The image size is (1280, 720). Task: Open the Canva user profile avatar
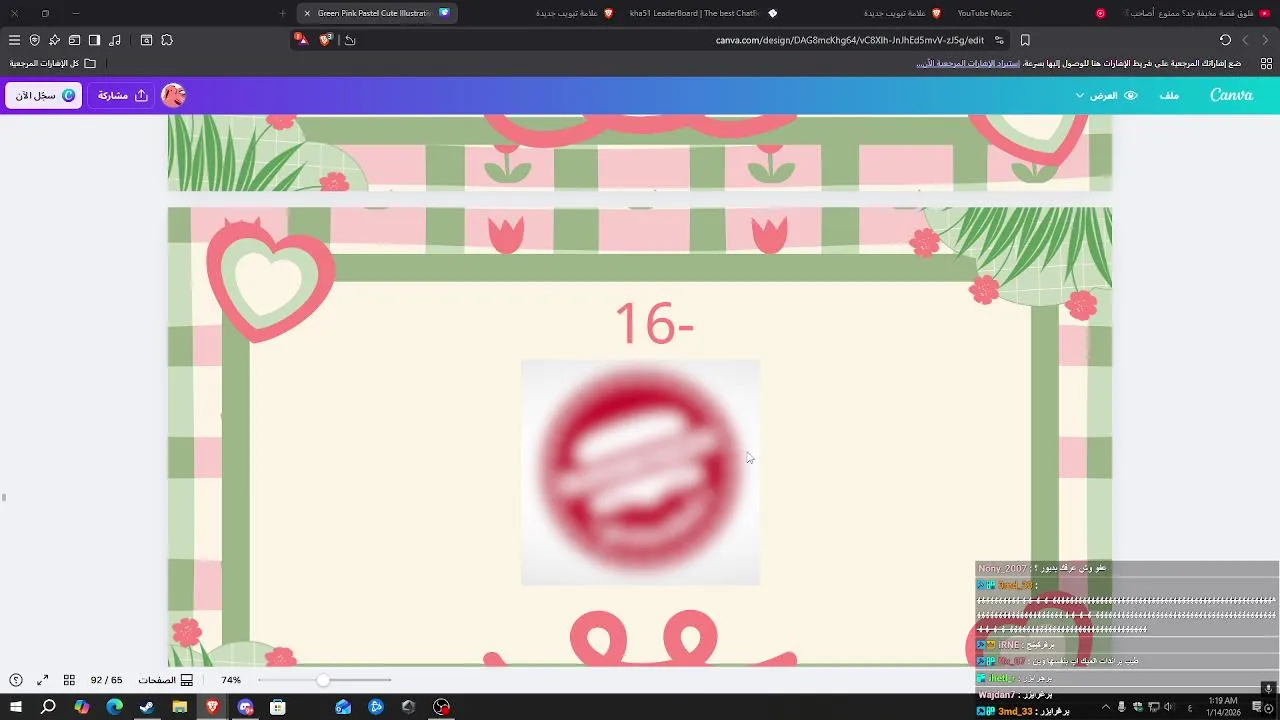[x=173, y=95]
